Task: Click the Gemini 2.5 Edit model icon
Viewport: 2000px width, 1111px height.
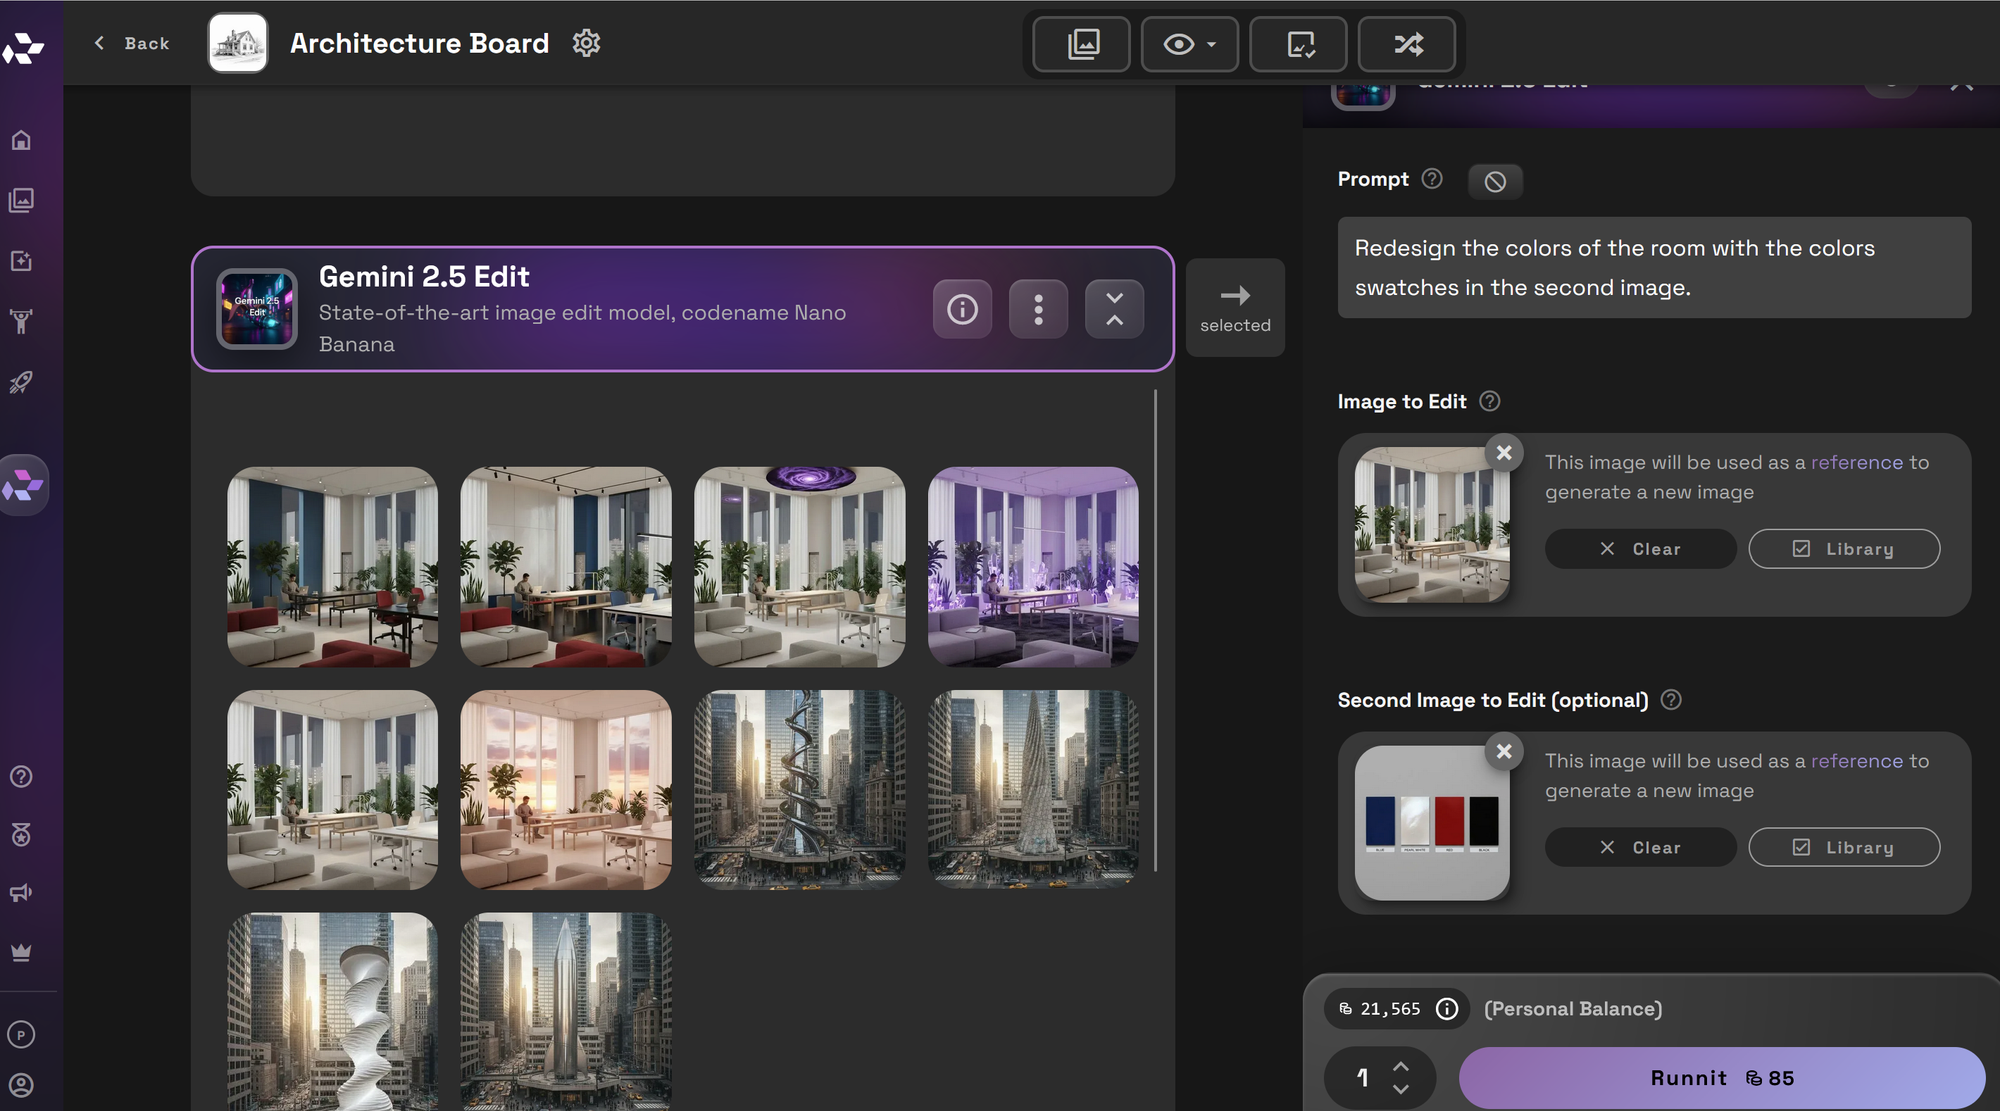Action: tap(257, 309)
